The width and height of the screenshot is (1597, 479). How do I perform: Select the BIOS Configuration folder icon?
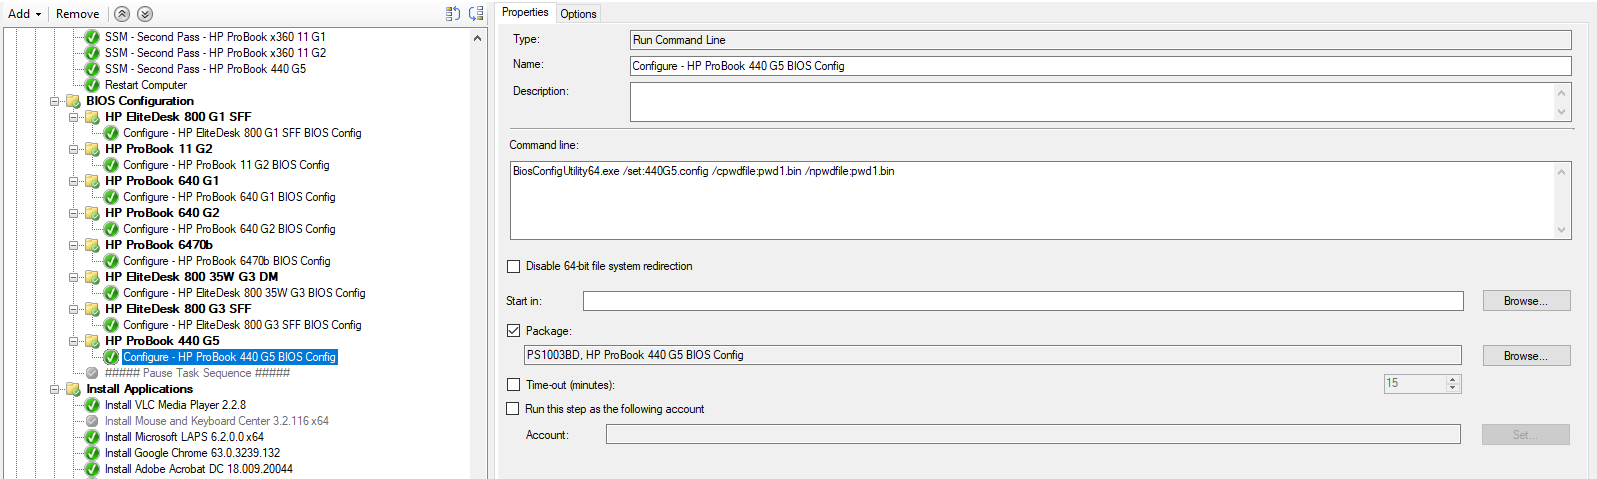tap(73, 101)
